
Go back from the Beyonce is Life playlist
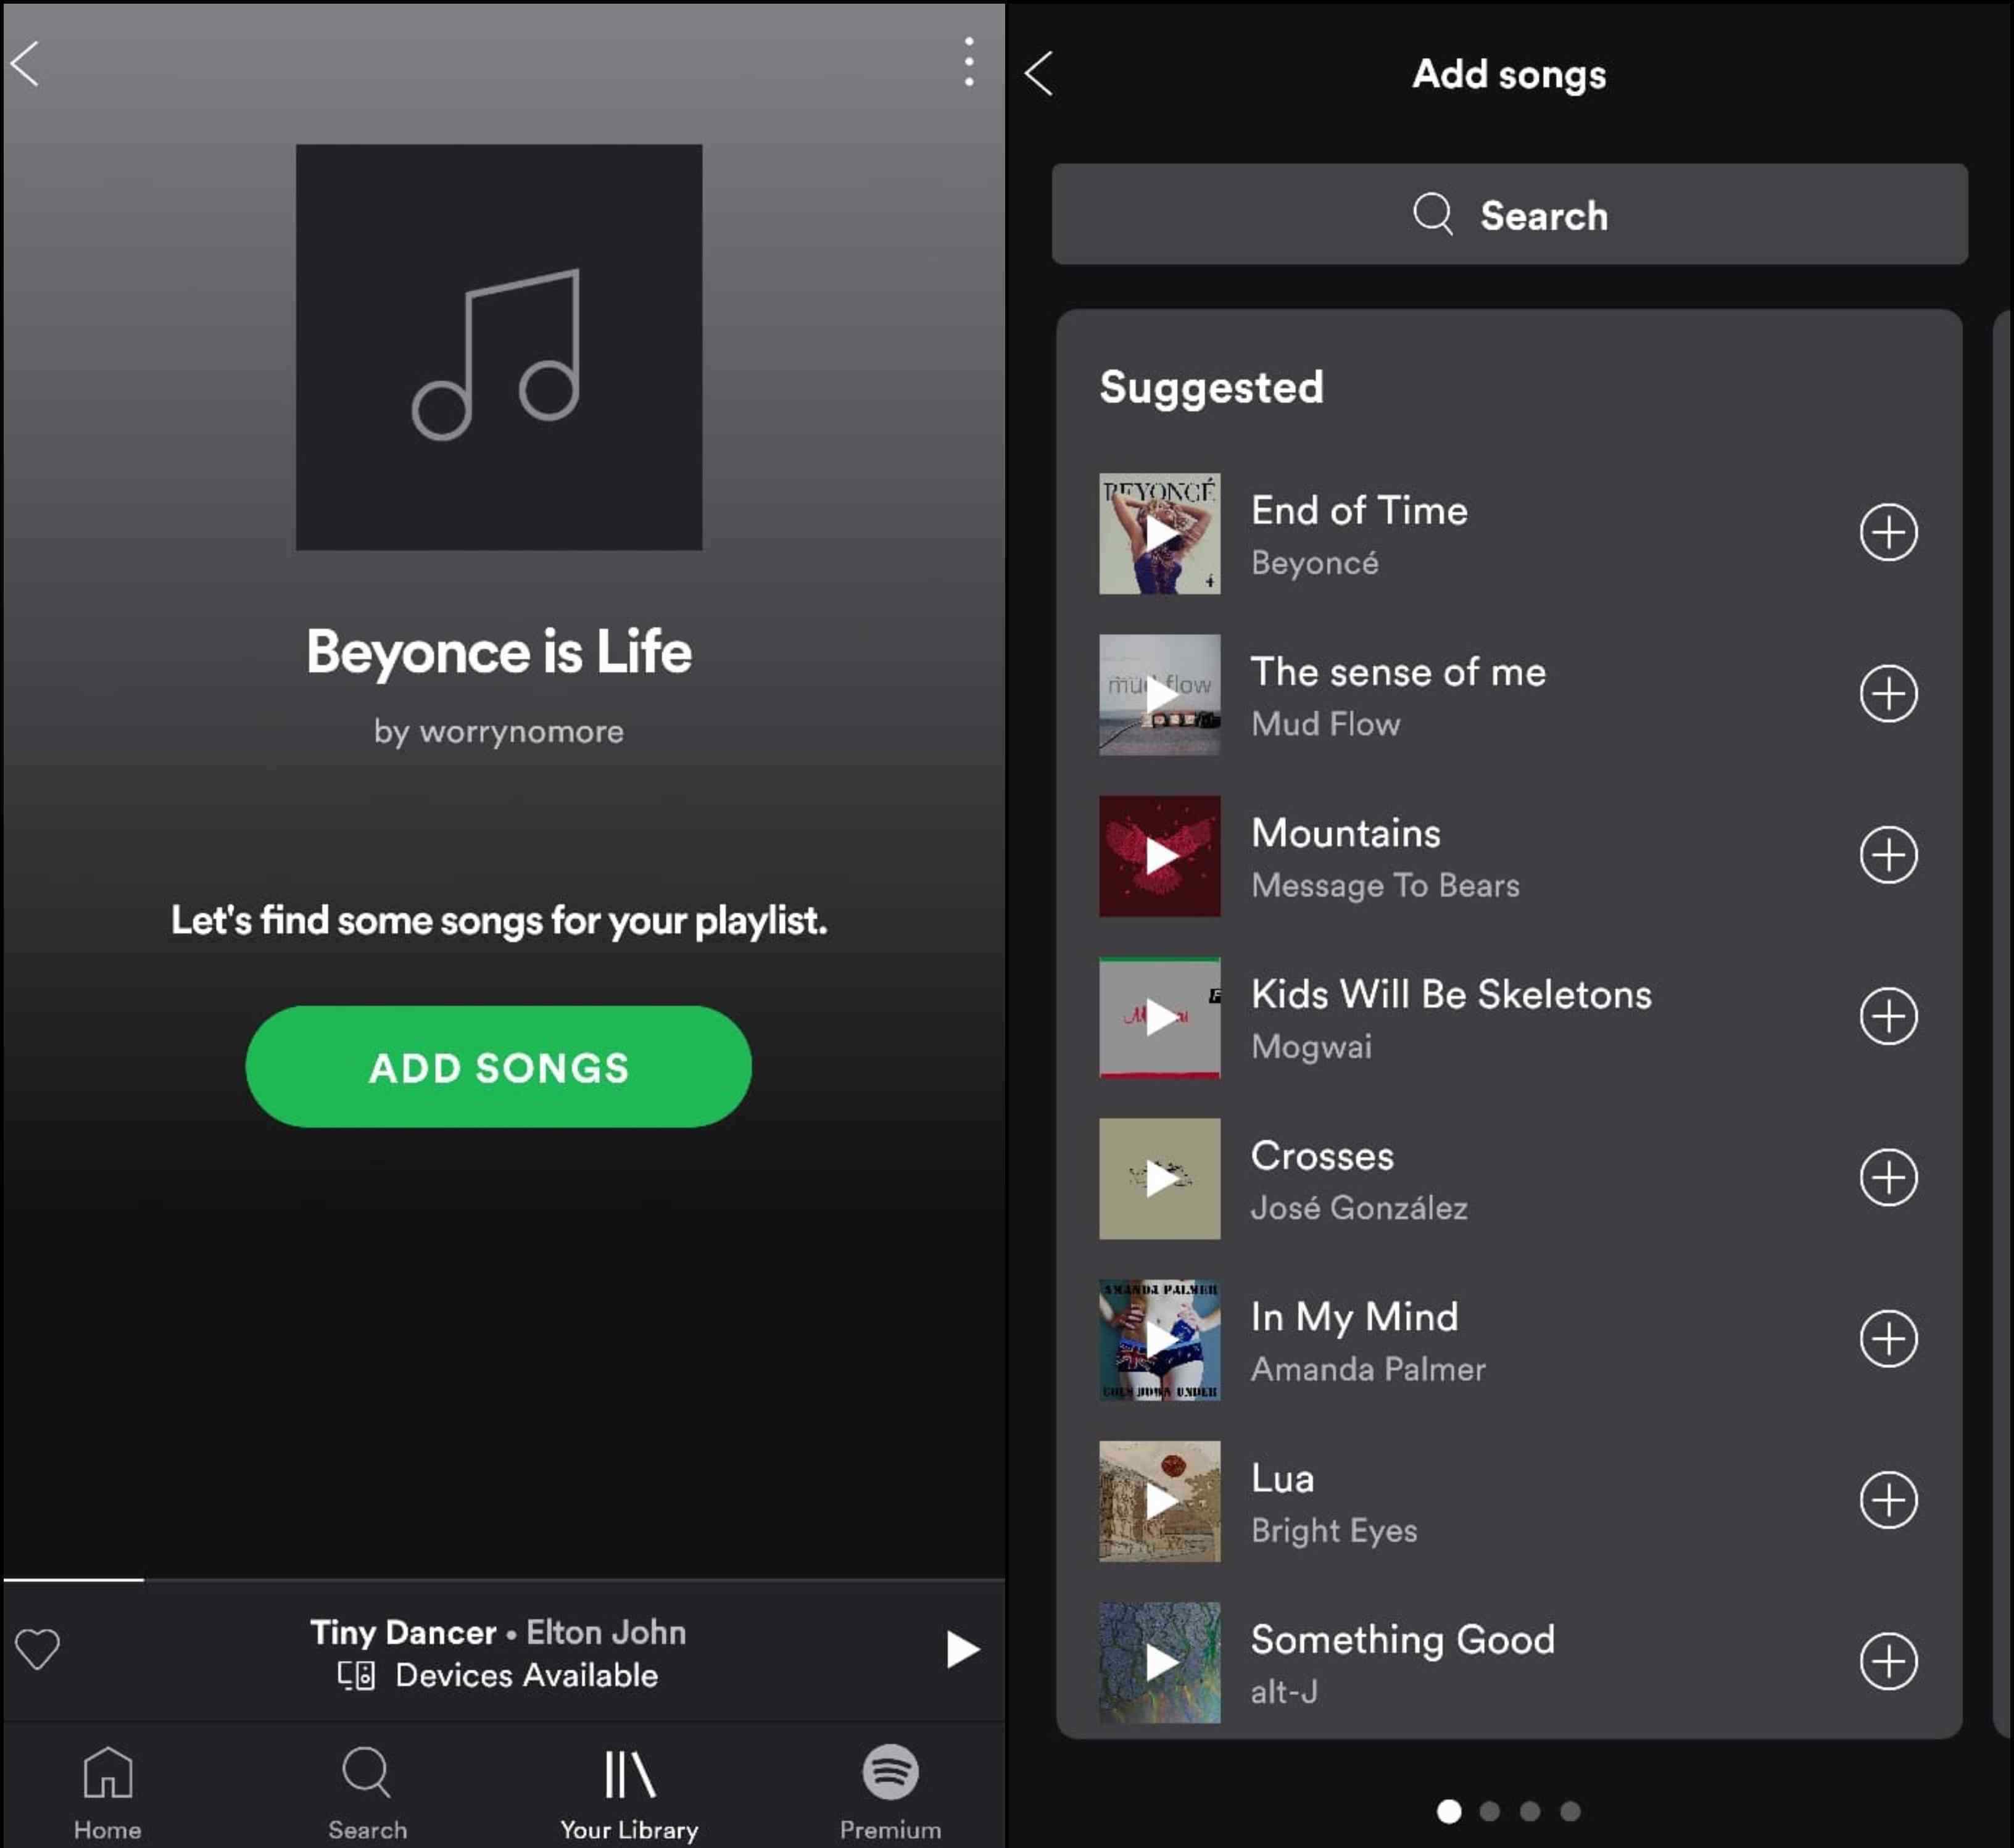(25, 64)
